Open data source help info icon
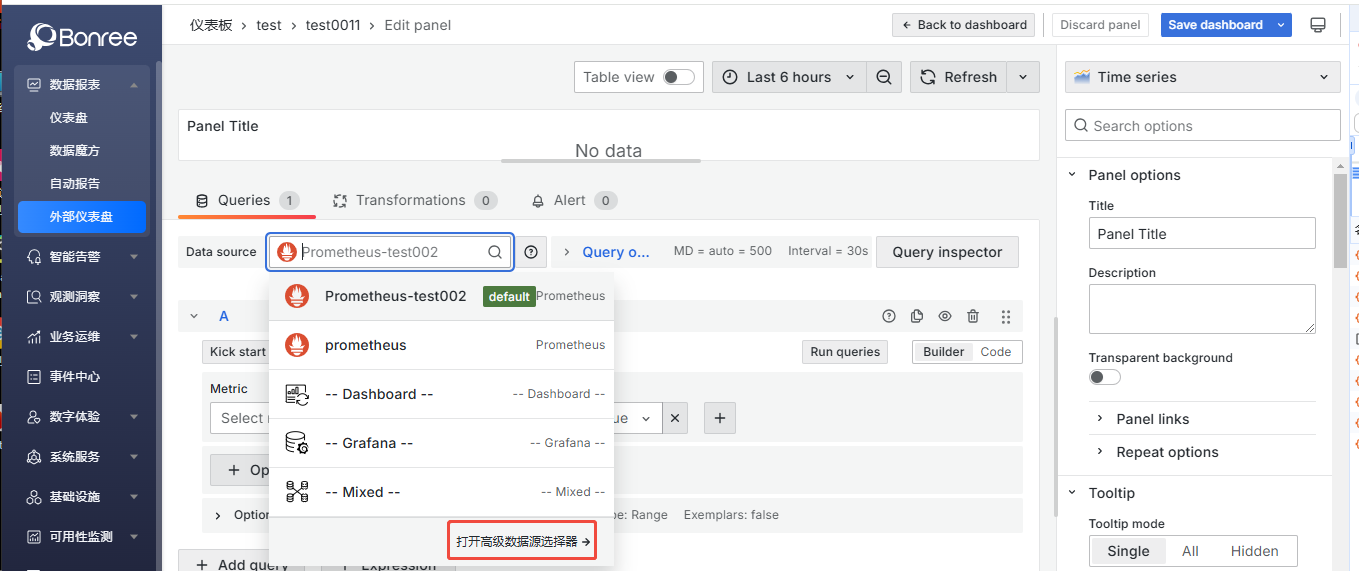Viewport: 1359px width, 571px height. tap(531, 252)
